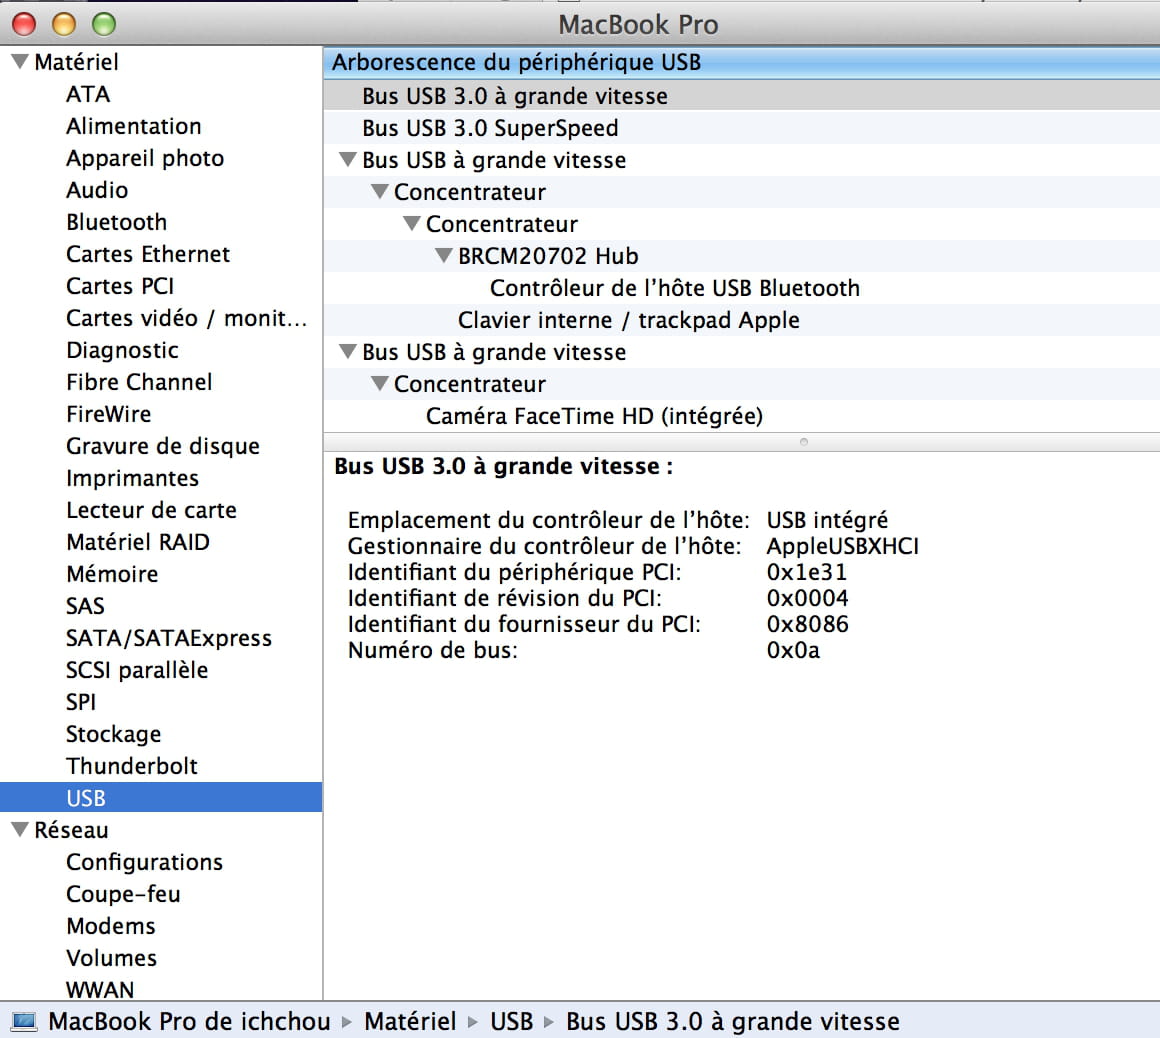Viewport: 1160px width, 1038px height.
Task: Collapse the Réseau section in sidebar
Action: [20, 830]
